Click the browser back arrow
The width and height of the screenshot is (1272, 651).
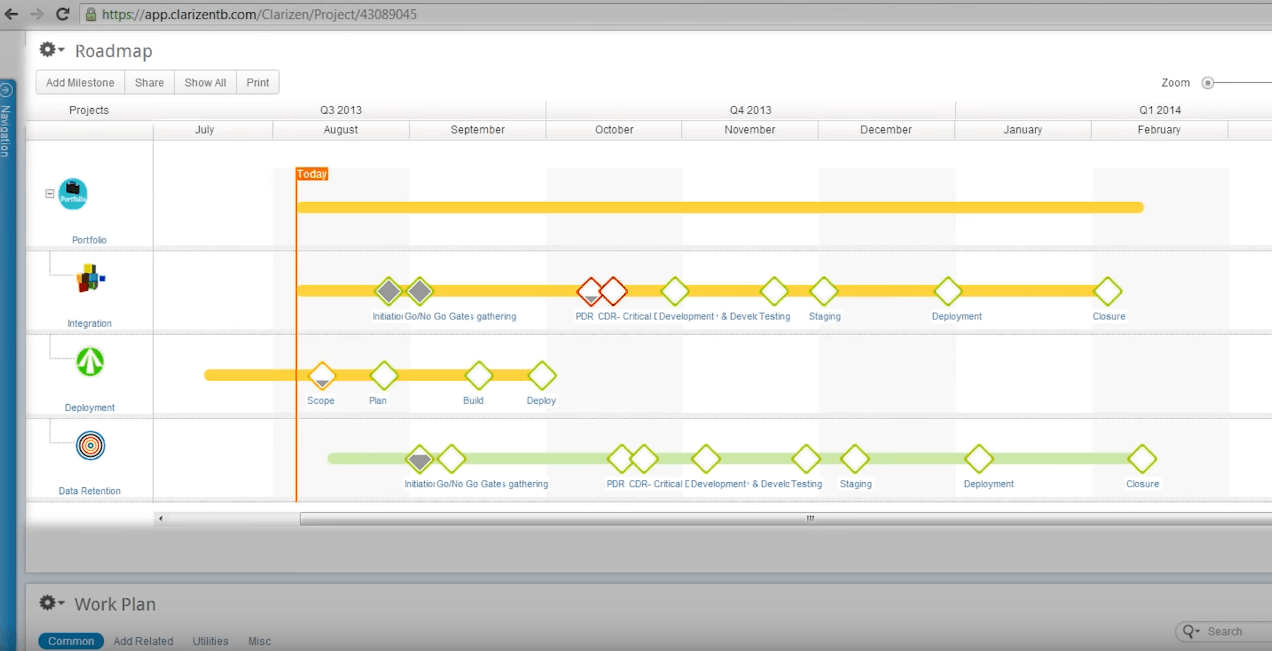click(11, 14)
